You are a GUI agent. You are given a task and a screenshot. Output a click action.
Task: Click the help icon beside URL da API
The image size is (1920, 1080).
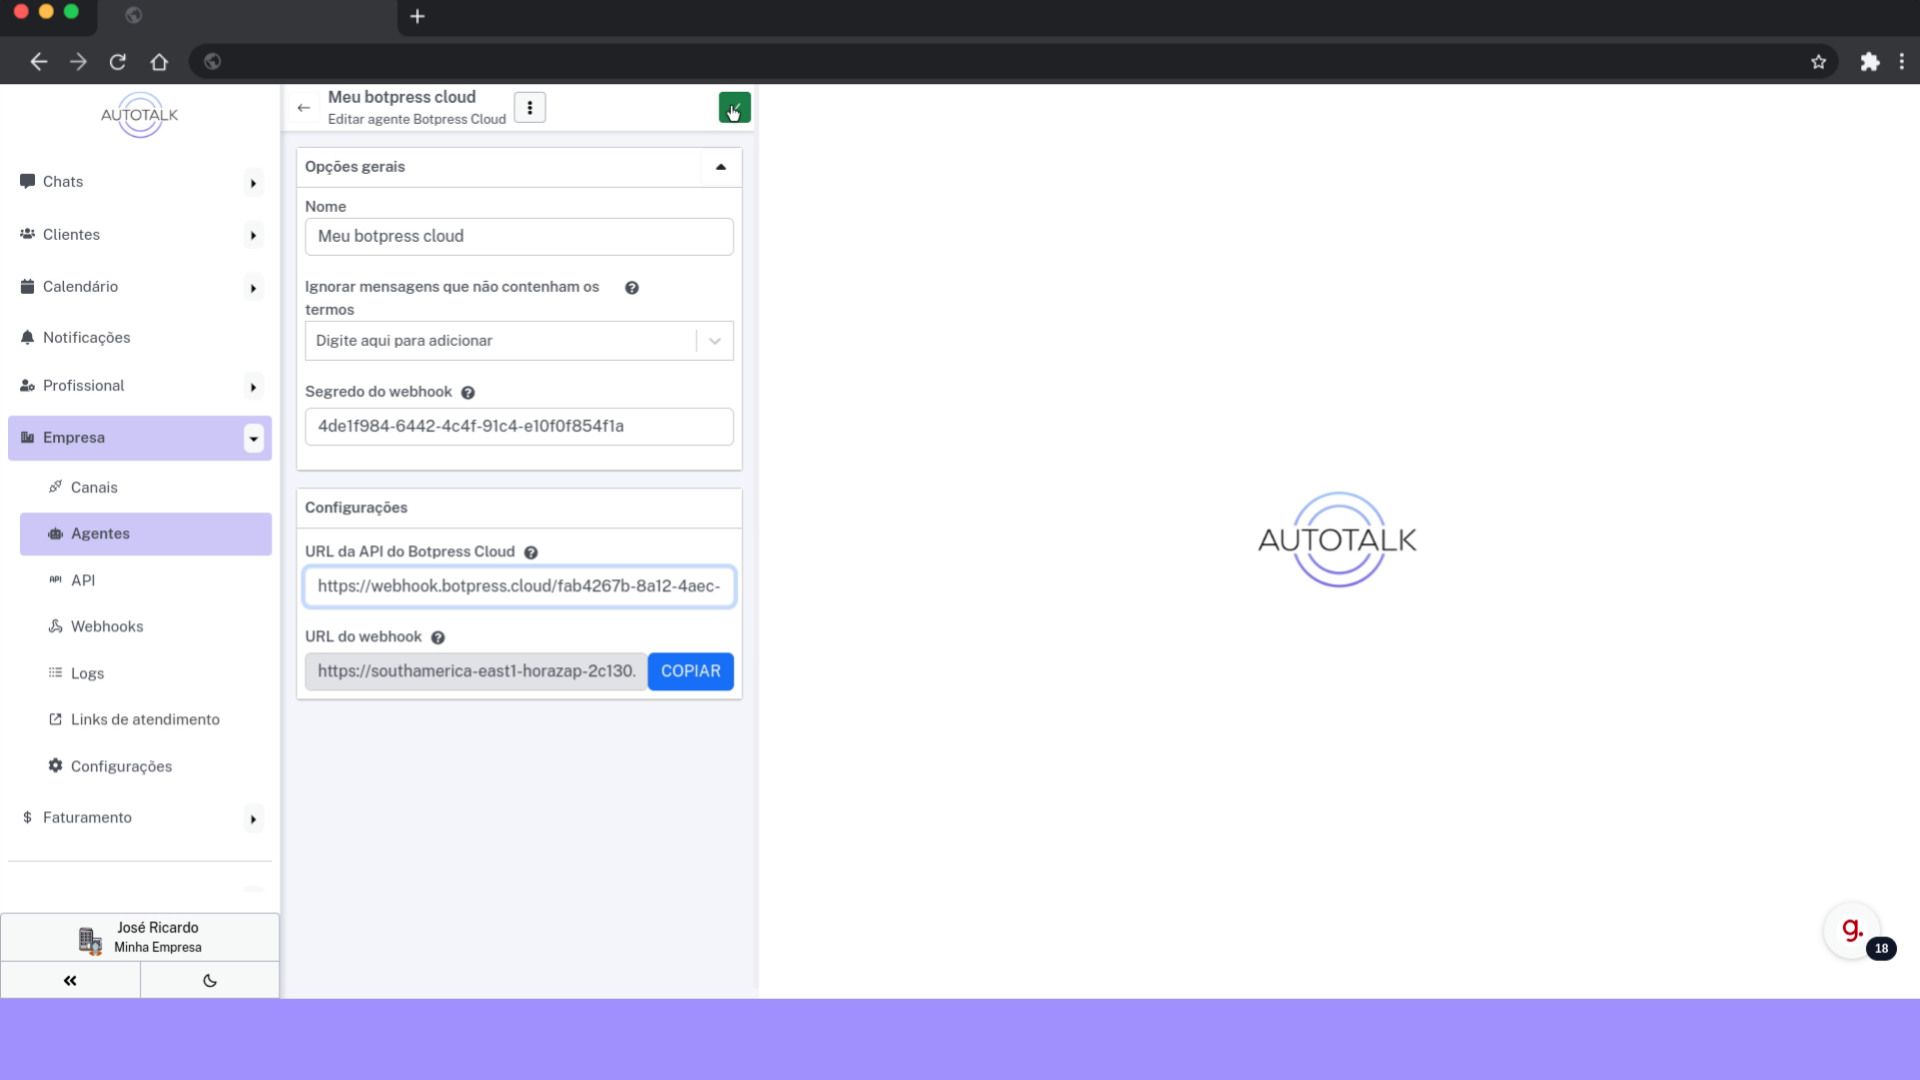[x=531, y=553]
